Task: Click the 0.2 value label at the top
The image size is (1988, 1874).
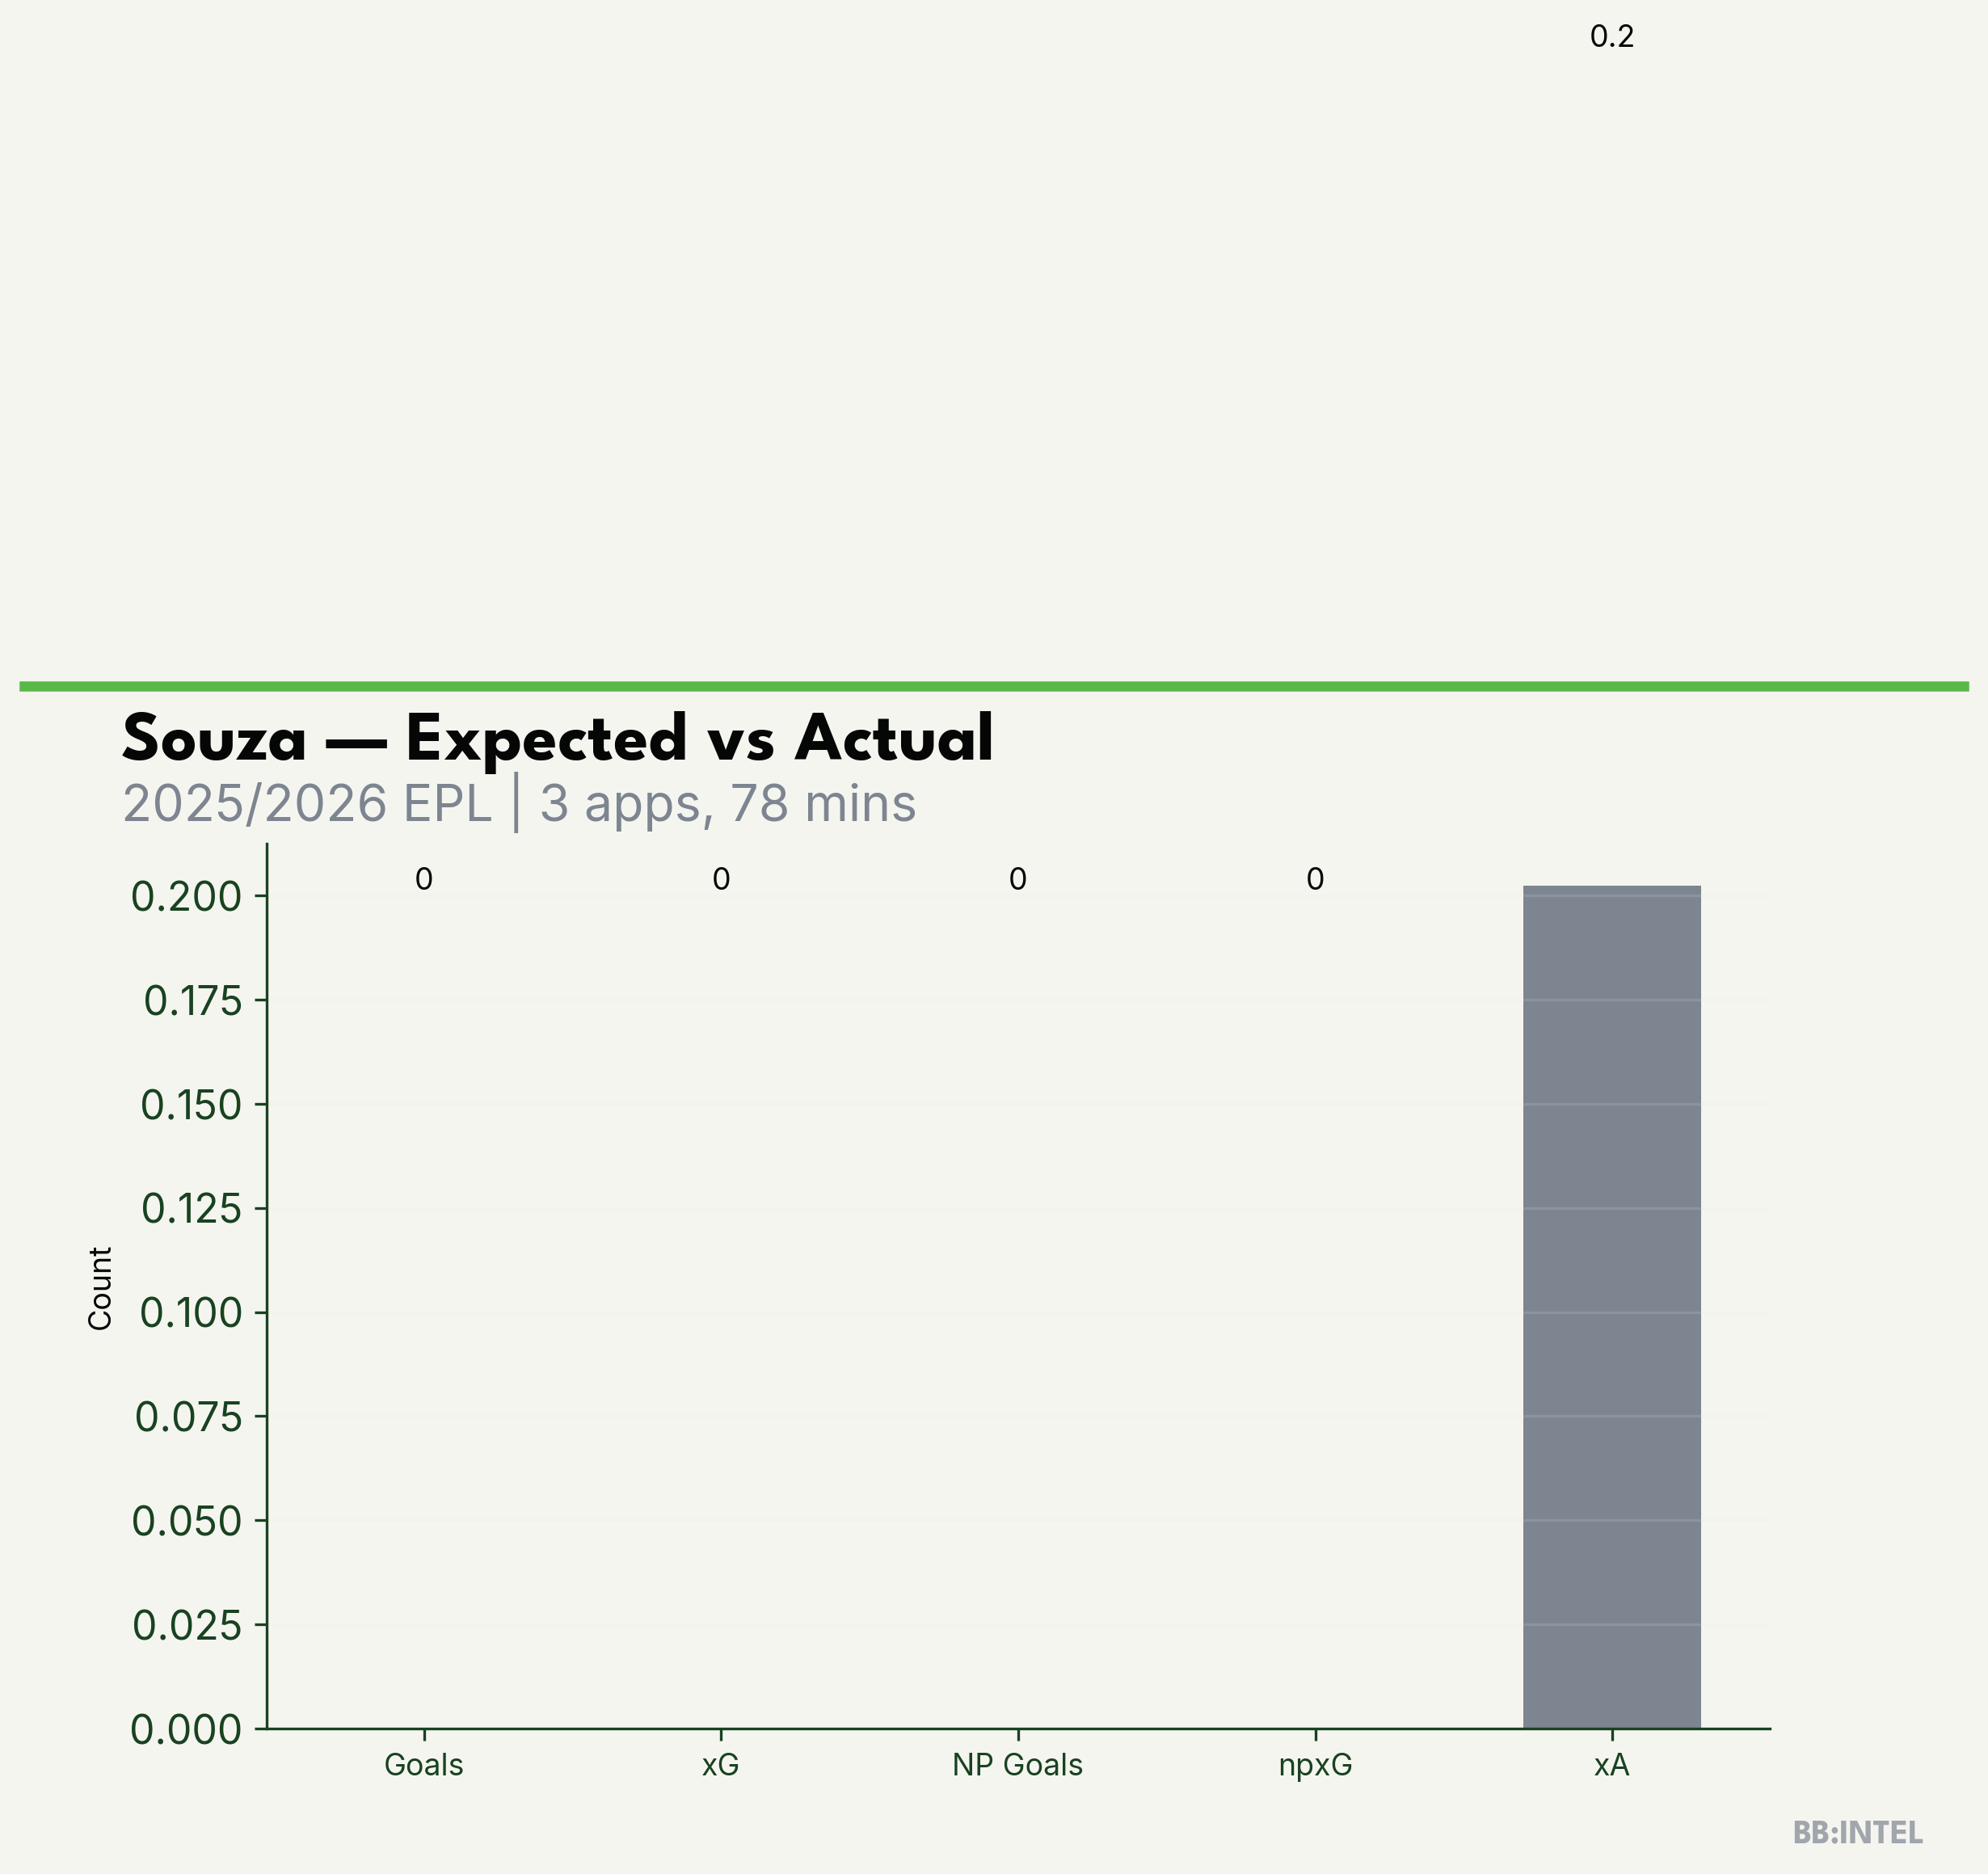Action: (1611, 37)
